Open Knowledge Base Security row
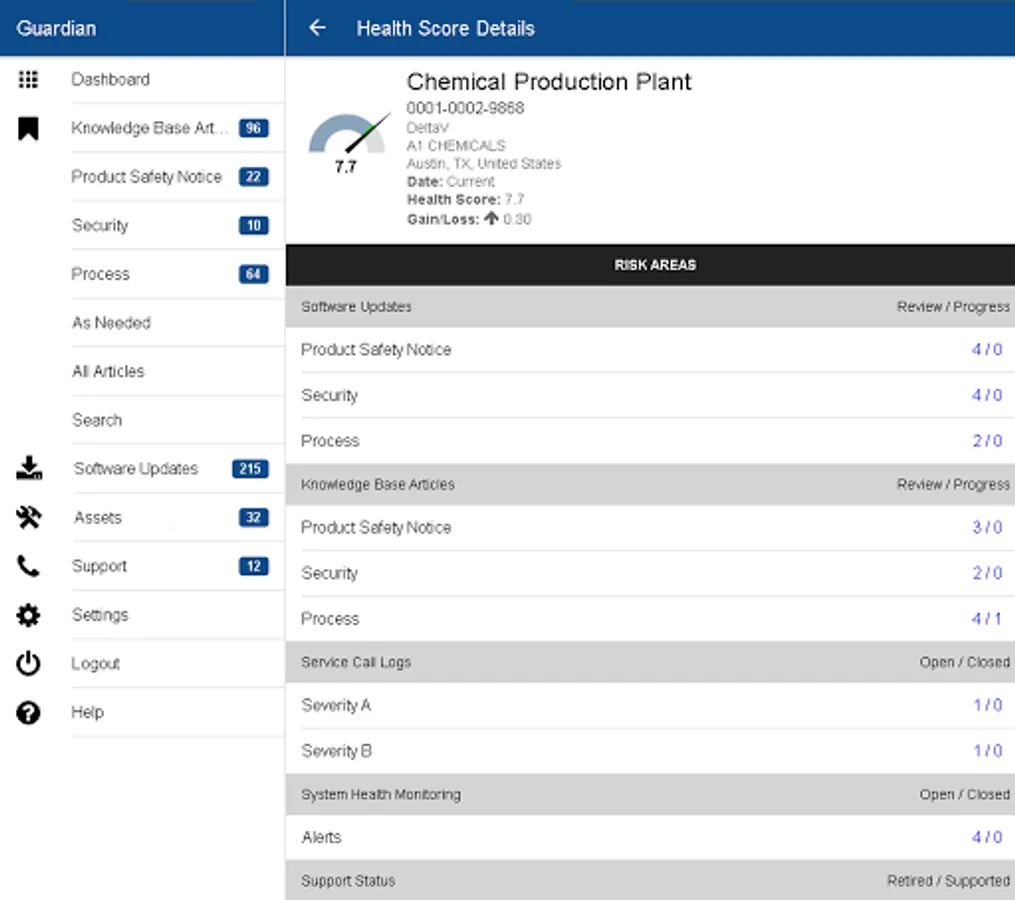 point(650,573)
